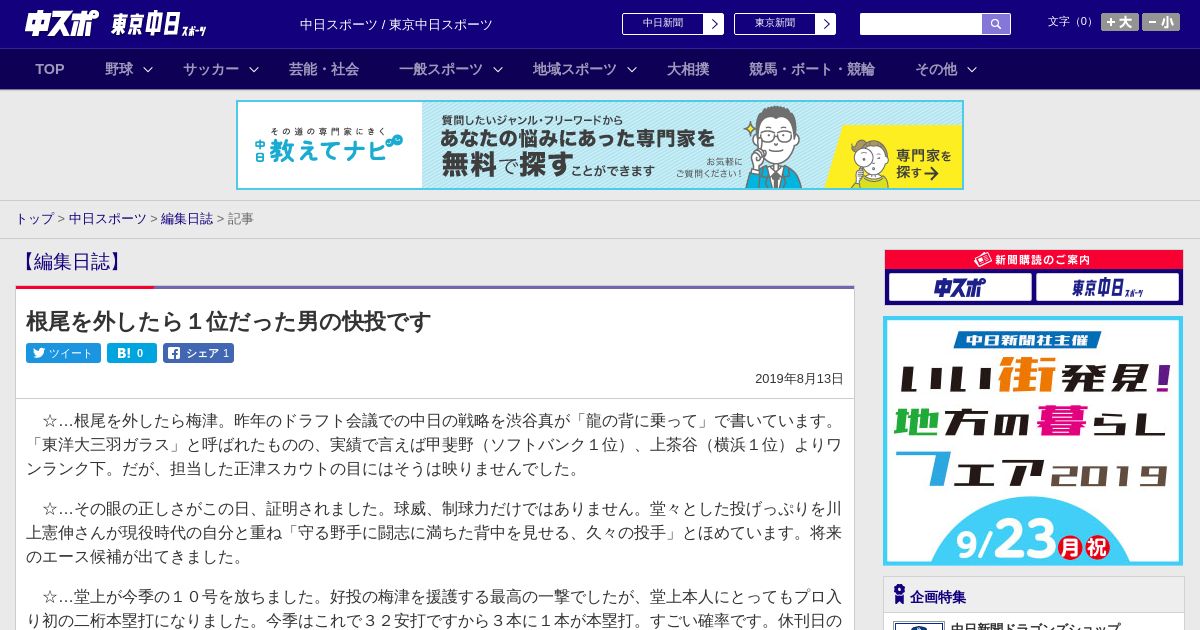Share article via Twitter ツイート button

click(63, 353)
